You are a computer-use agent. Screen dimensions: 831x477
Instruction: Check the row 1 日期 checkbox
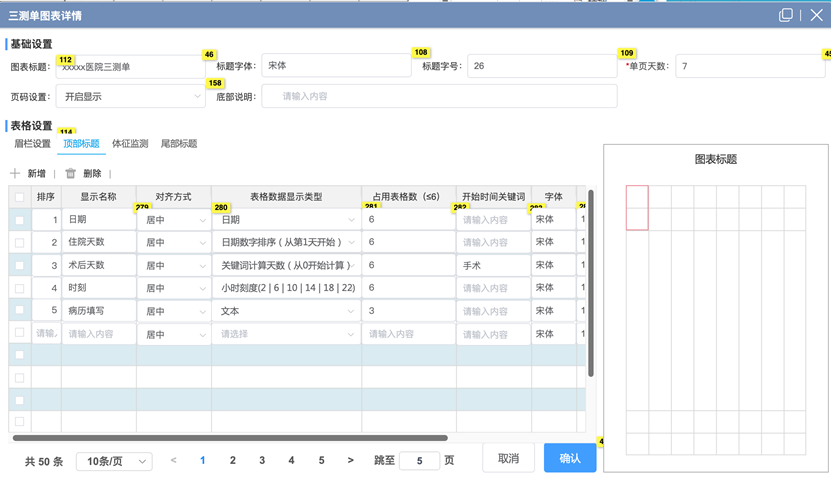point(20,220)
